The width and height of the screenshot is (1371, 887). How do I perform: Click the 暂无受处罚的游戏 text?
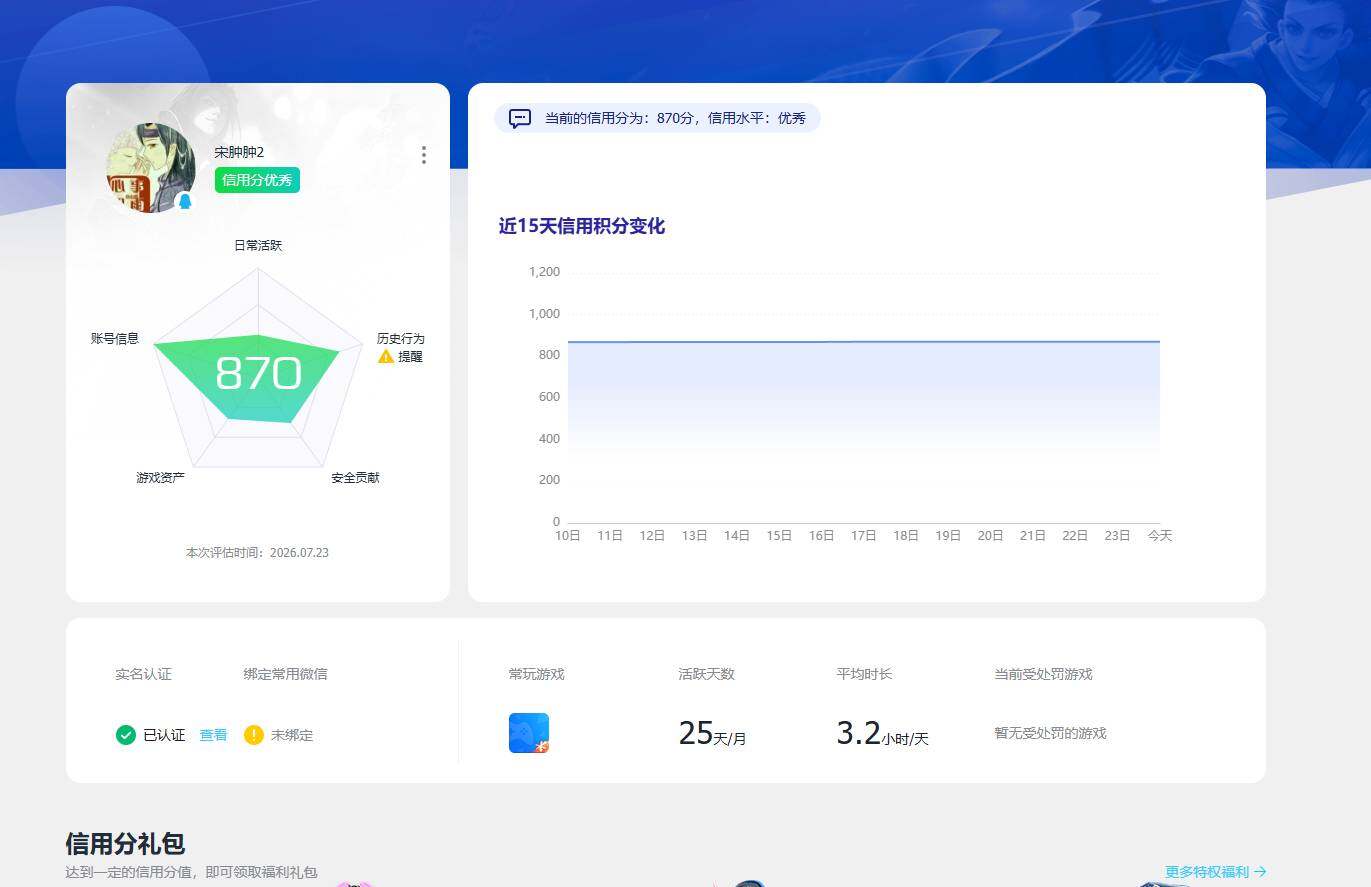pyautogui.click(x=1050, y=733)
